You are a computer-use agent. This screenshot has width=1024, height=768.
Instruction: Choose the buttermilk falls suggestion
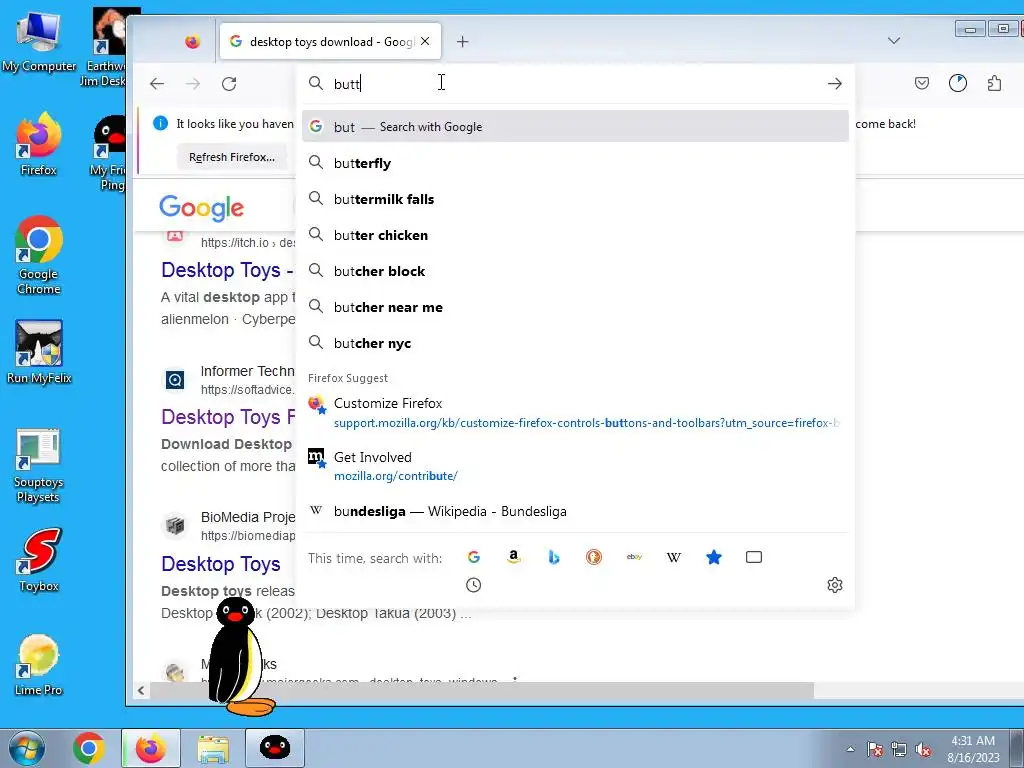(575, 199)
